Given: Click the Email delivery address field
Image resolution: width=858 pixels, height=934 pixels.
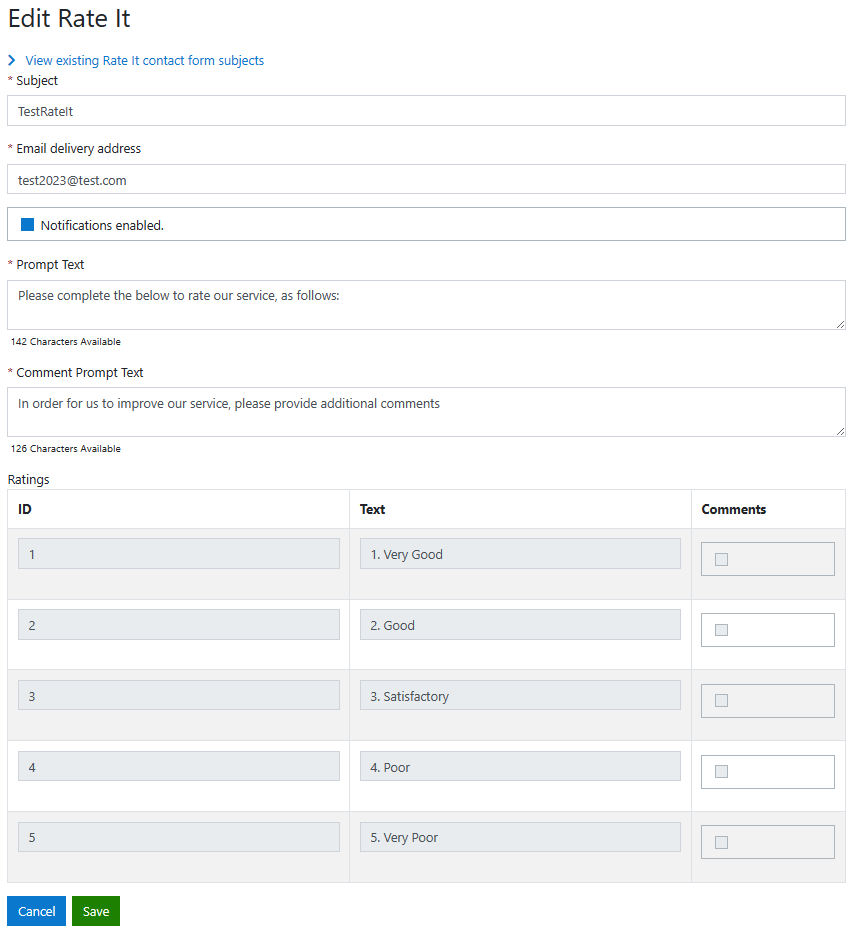Looking at the screenshot, I should [x=426, y=180].
